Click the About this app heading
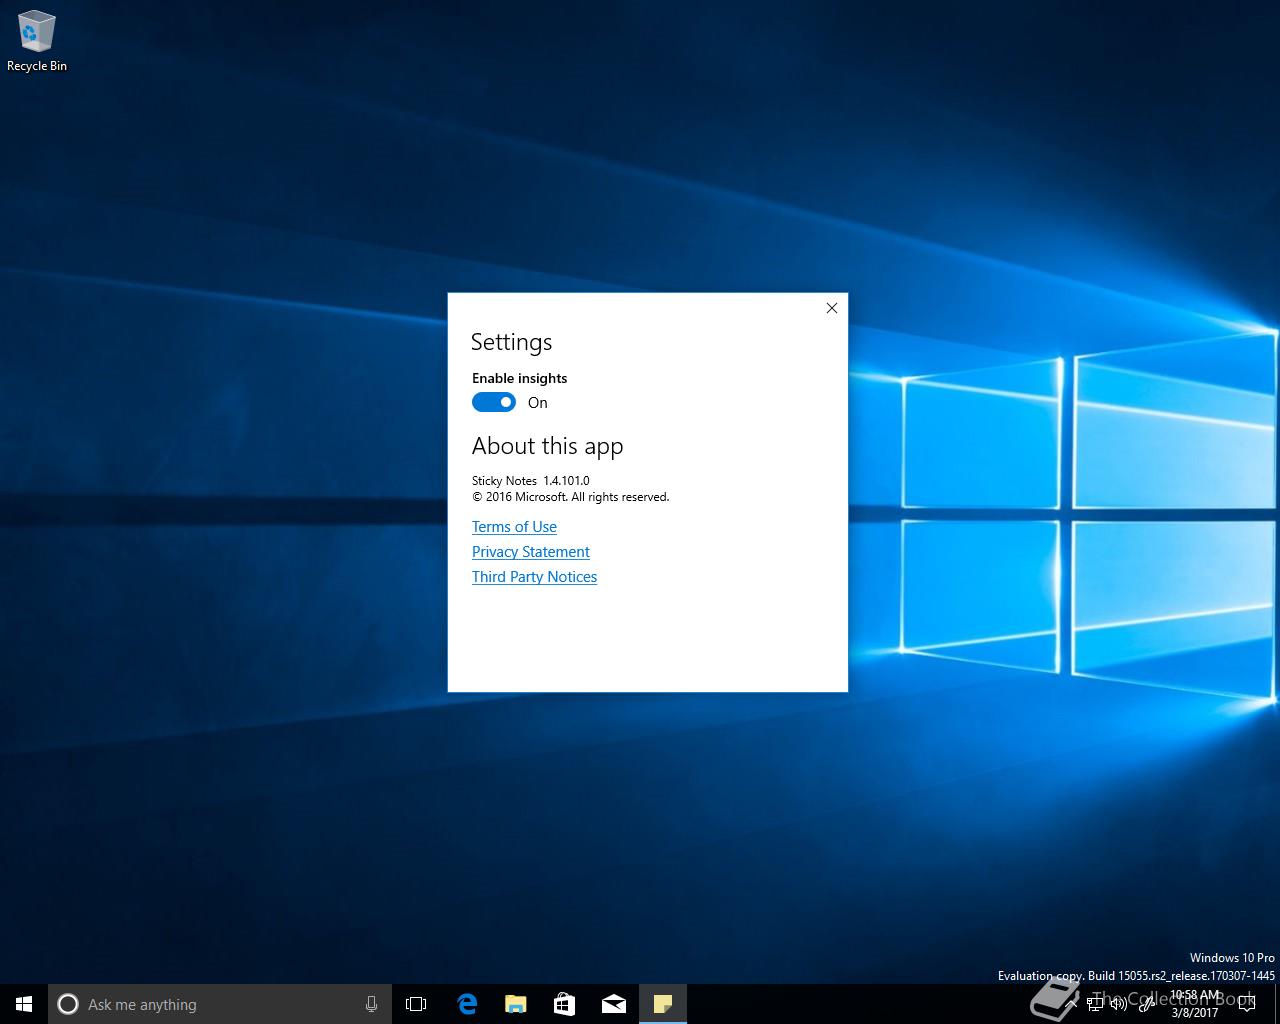 tap(547, 446)
